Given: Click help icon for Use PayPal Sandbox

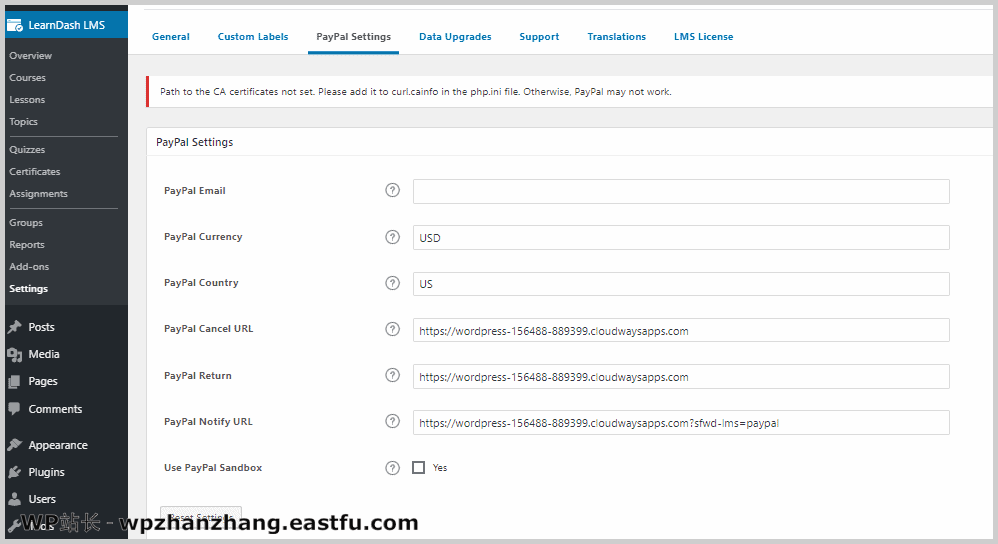Looking at the screenshot, I should pos(393,468).
